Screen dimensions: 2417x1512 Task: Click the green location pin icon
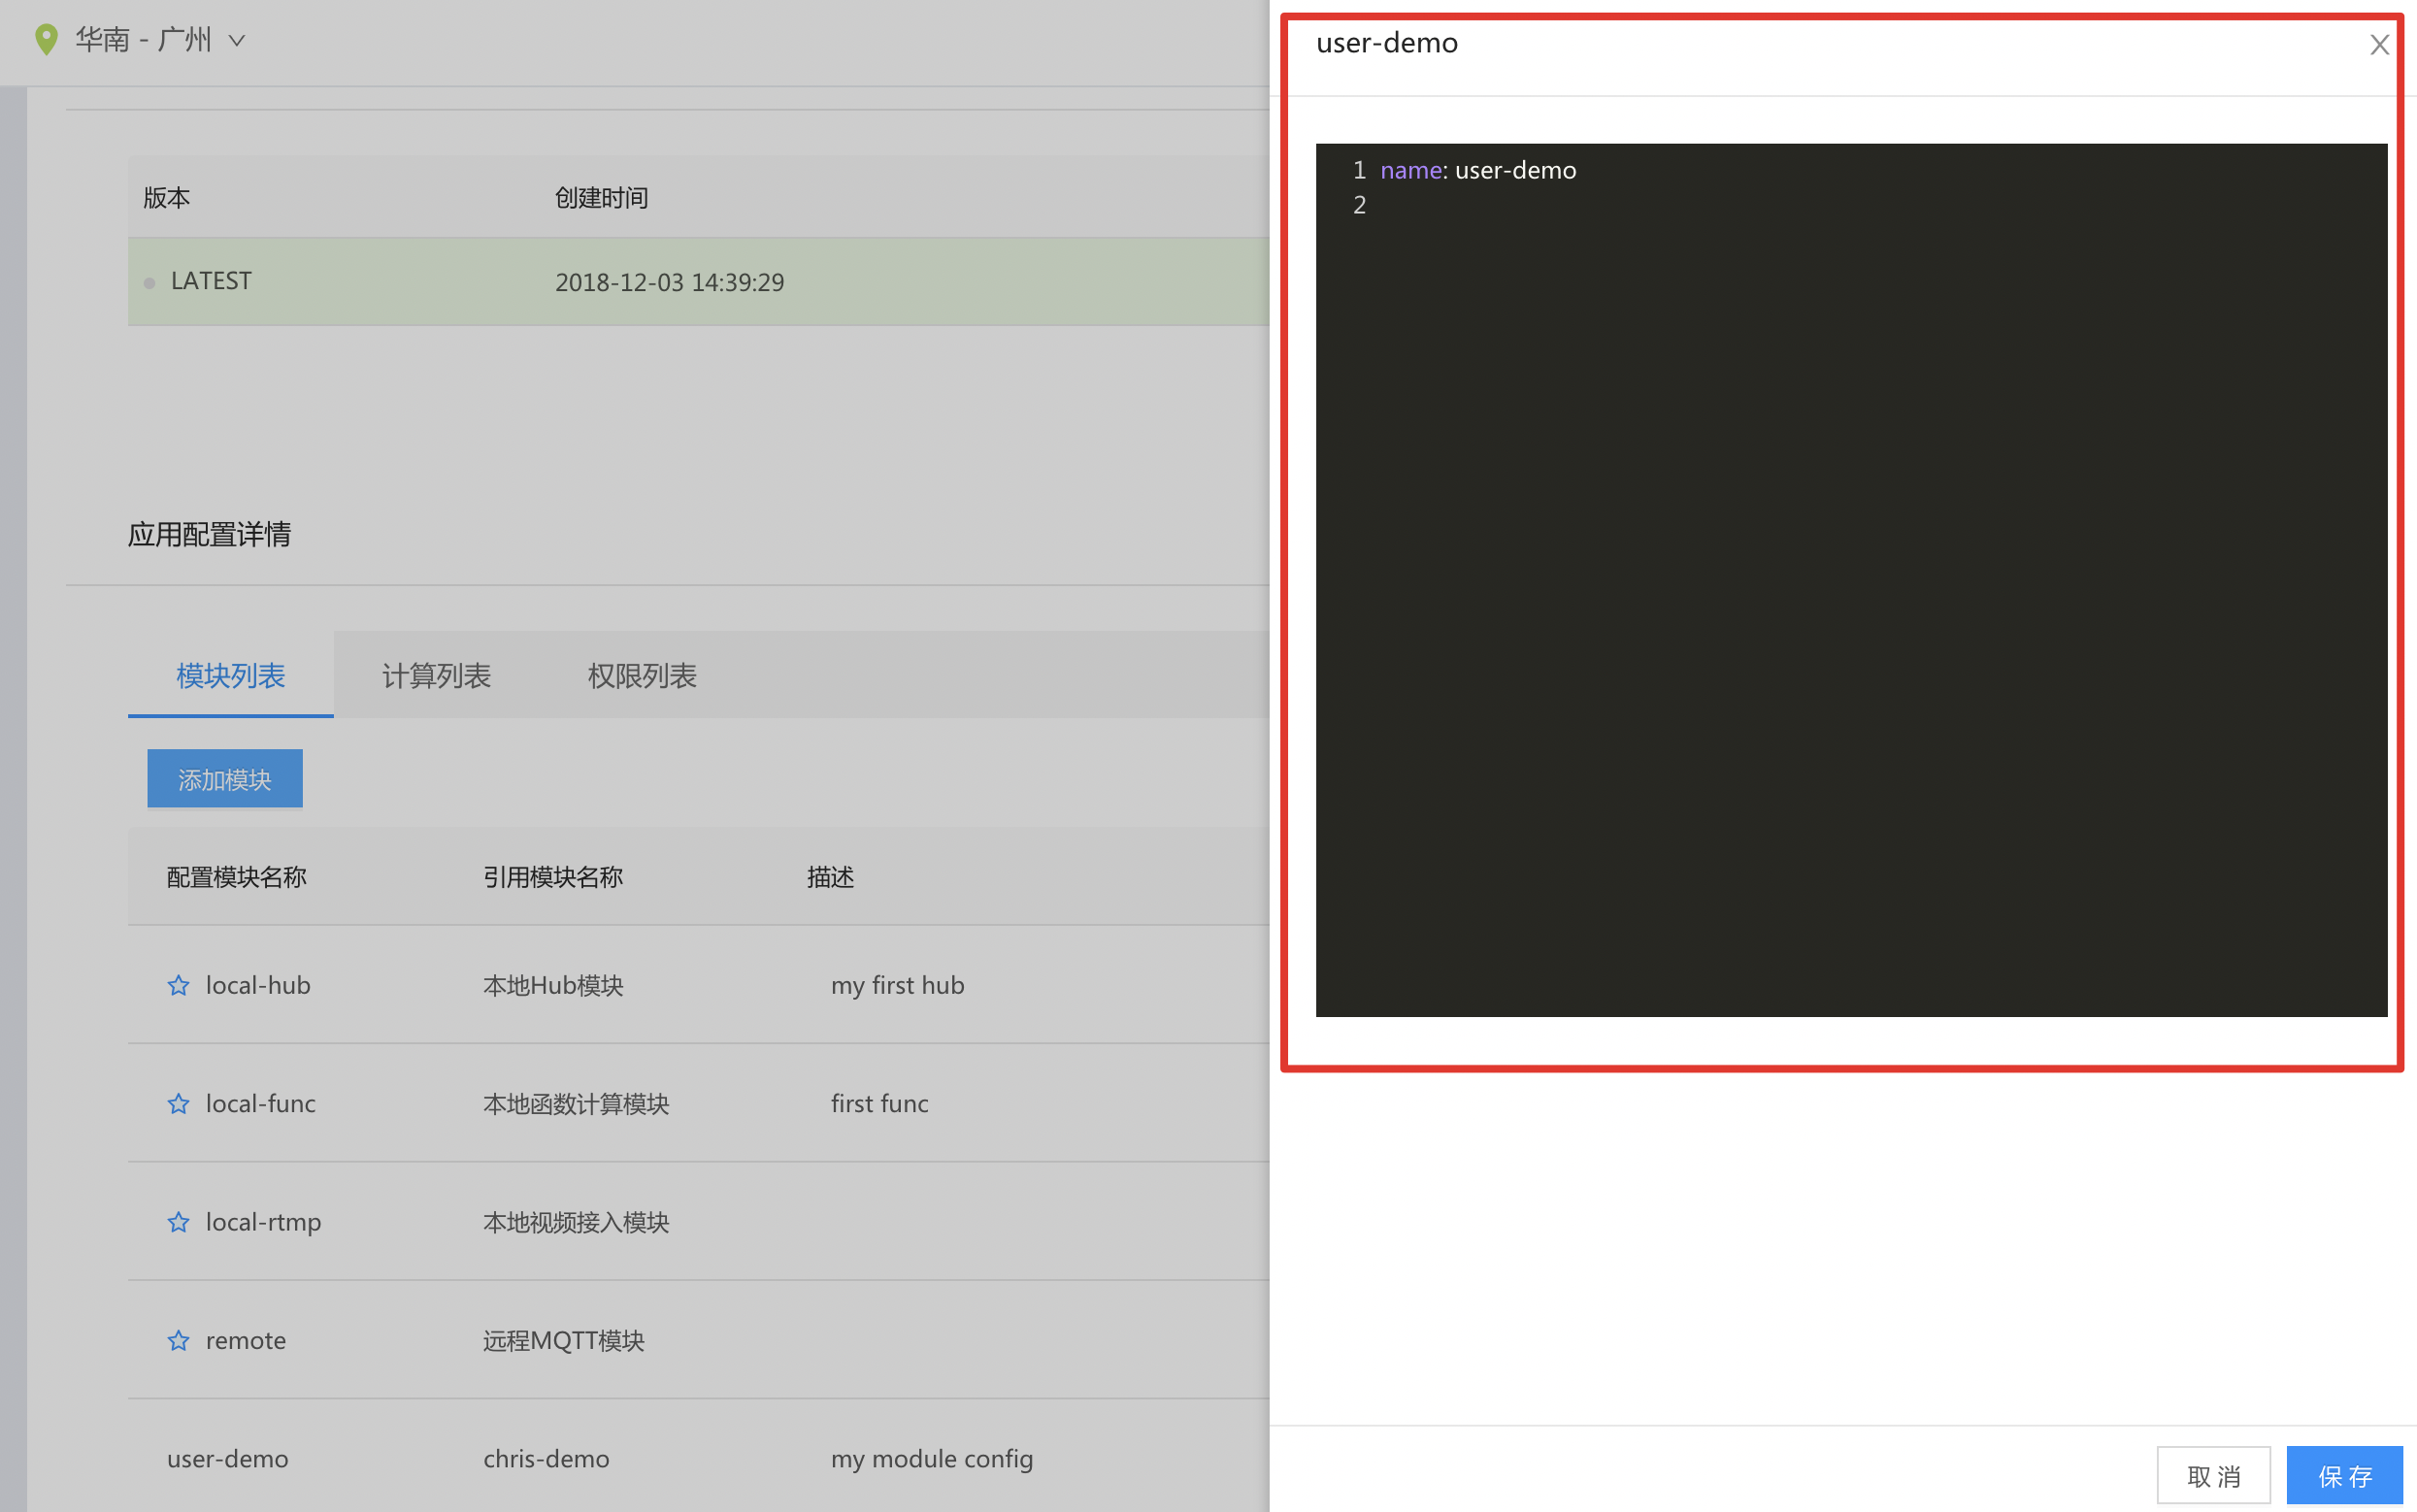(46, 40)
